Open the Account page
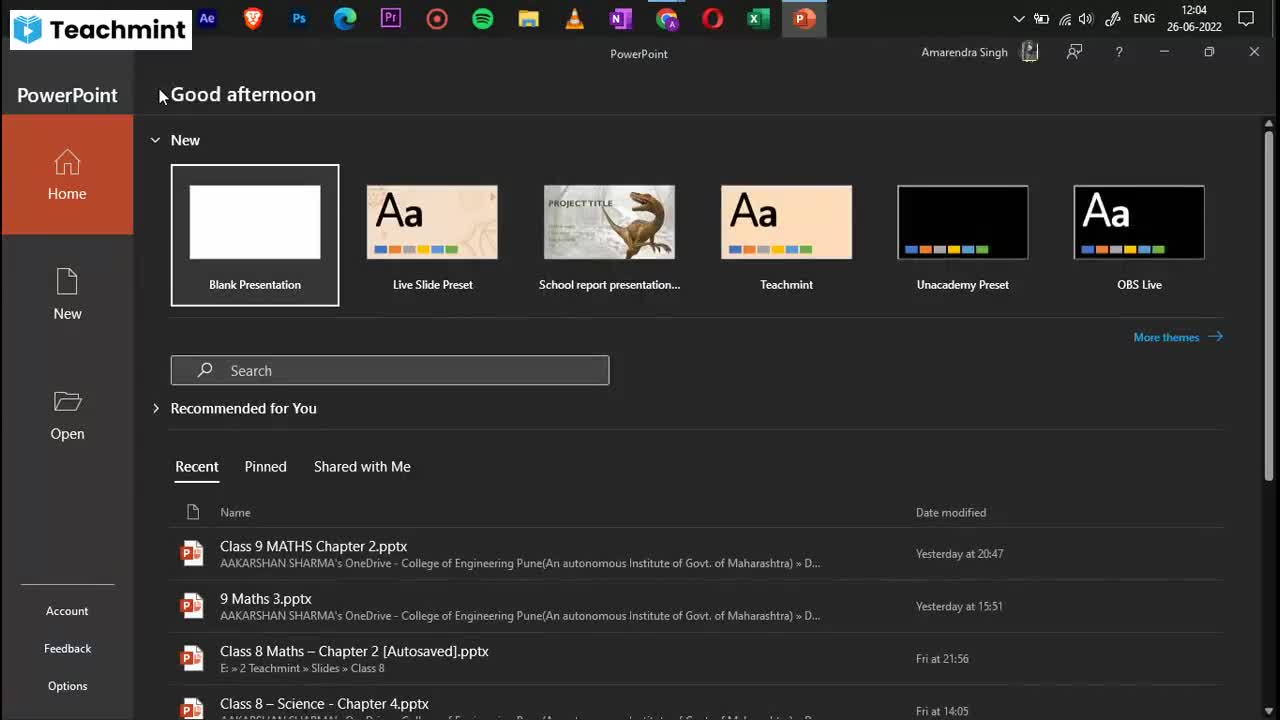1280x720 pixels. click(67, 611)
